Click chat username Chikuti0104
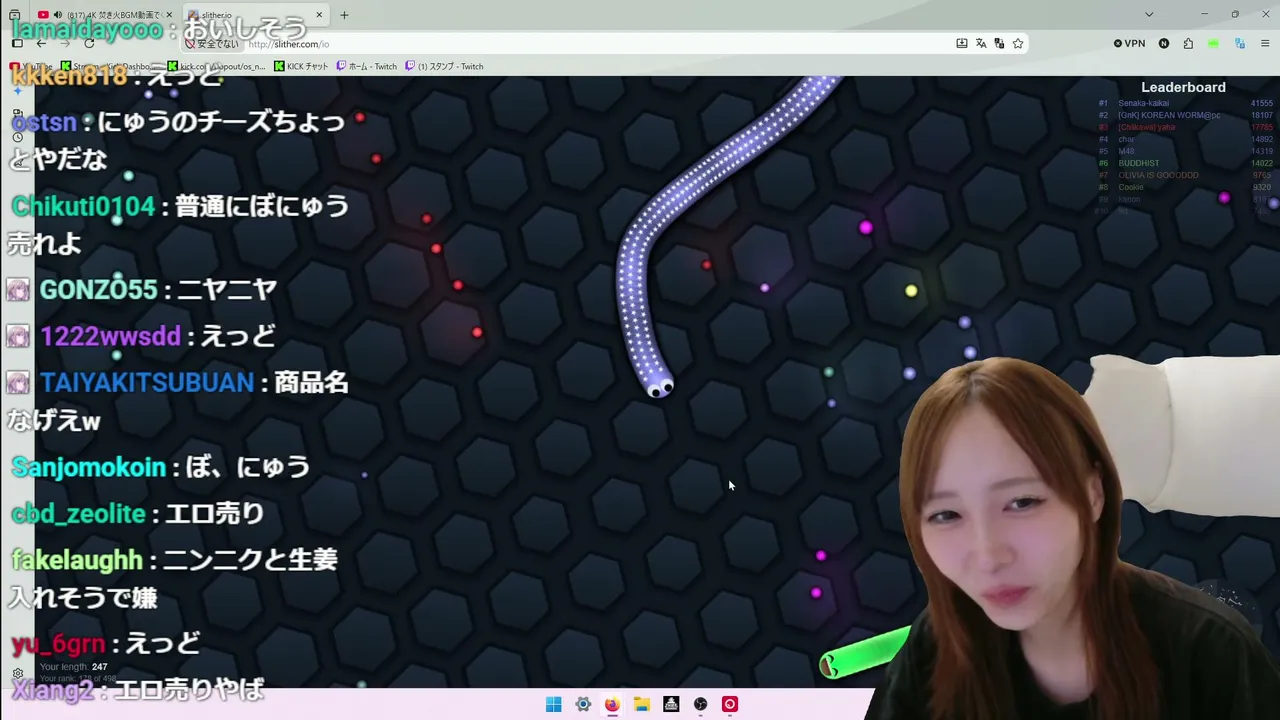The height and width of the screenshot is (720, 1280). pyautogui.click(x=83, y=207)
